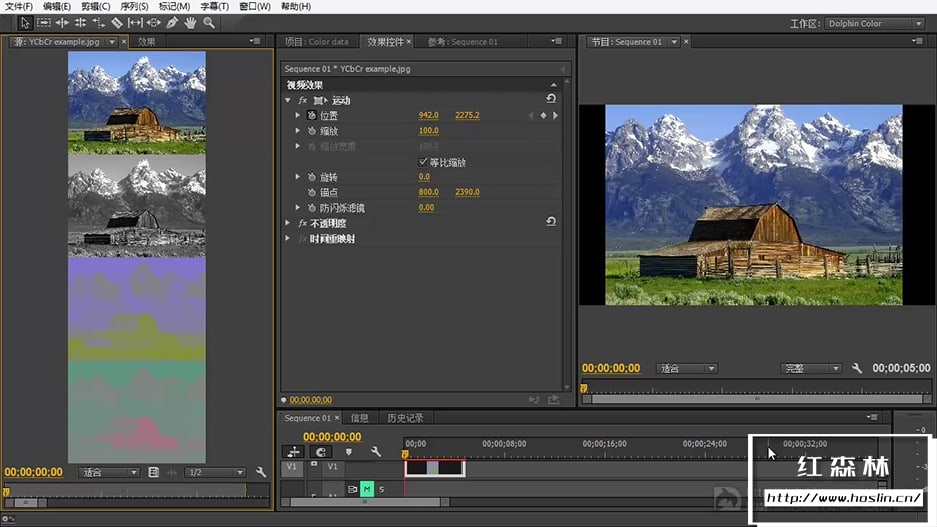Expand the 缩放 property
The height and width of the screenshot is (527, 937).
(298, 131)
